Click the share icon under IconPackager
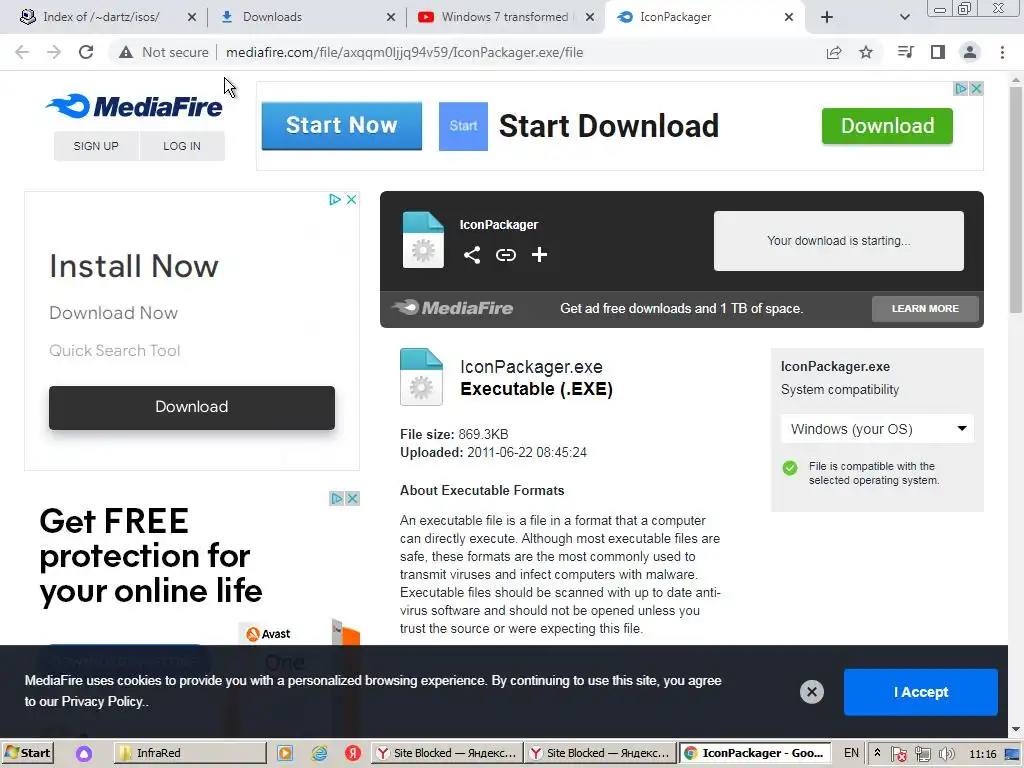Screen dimensions: 1024x768 [472, 255]
